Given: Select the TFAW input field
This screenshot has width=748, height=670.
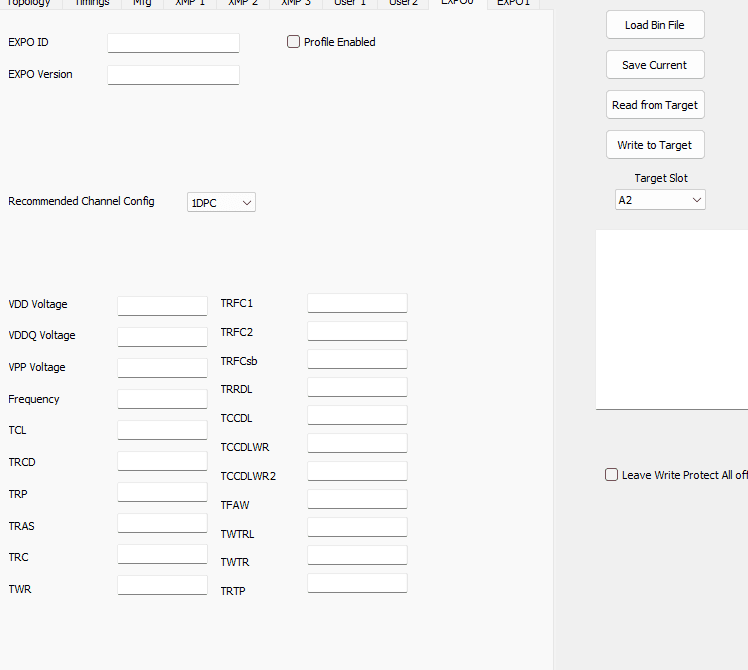Looking at the screenshot, I should click(x=357, y=499).
